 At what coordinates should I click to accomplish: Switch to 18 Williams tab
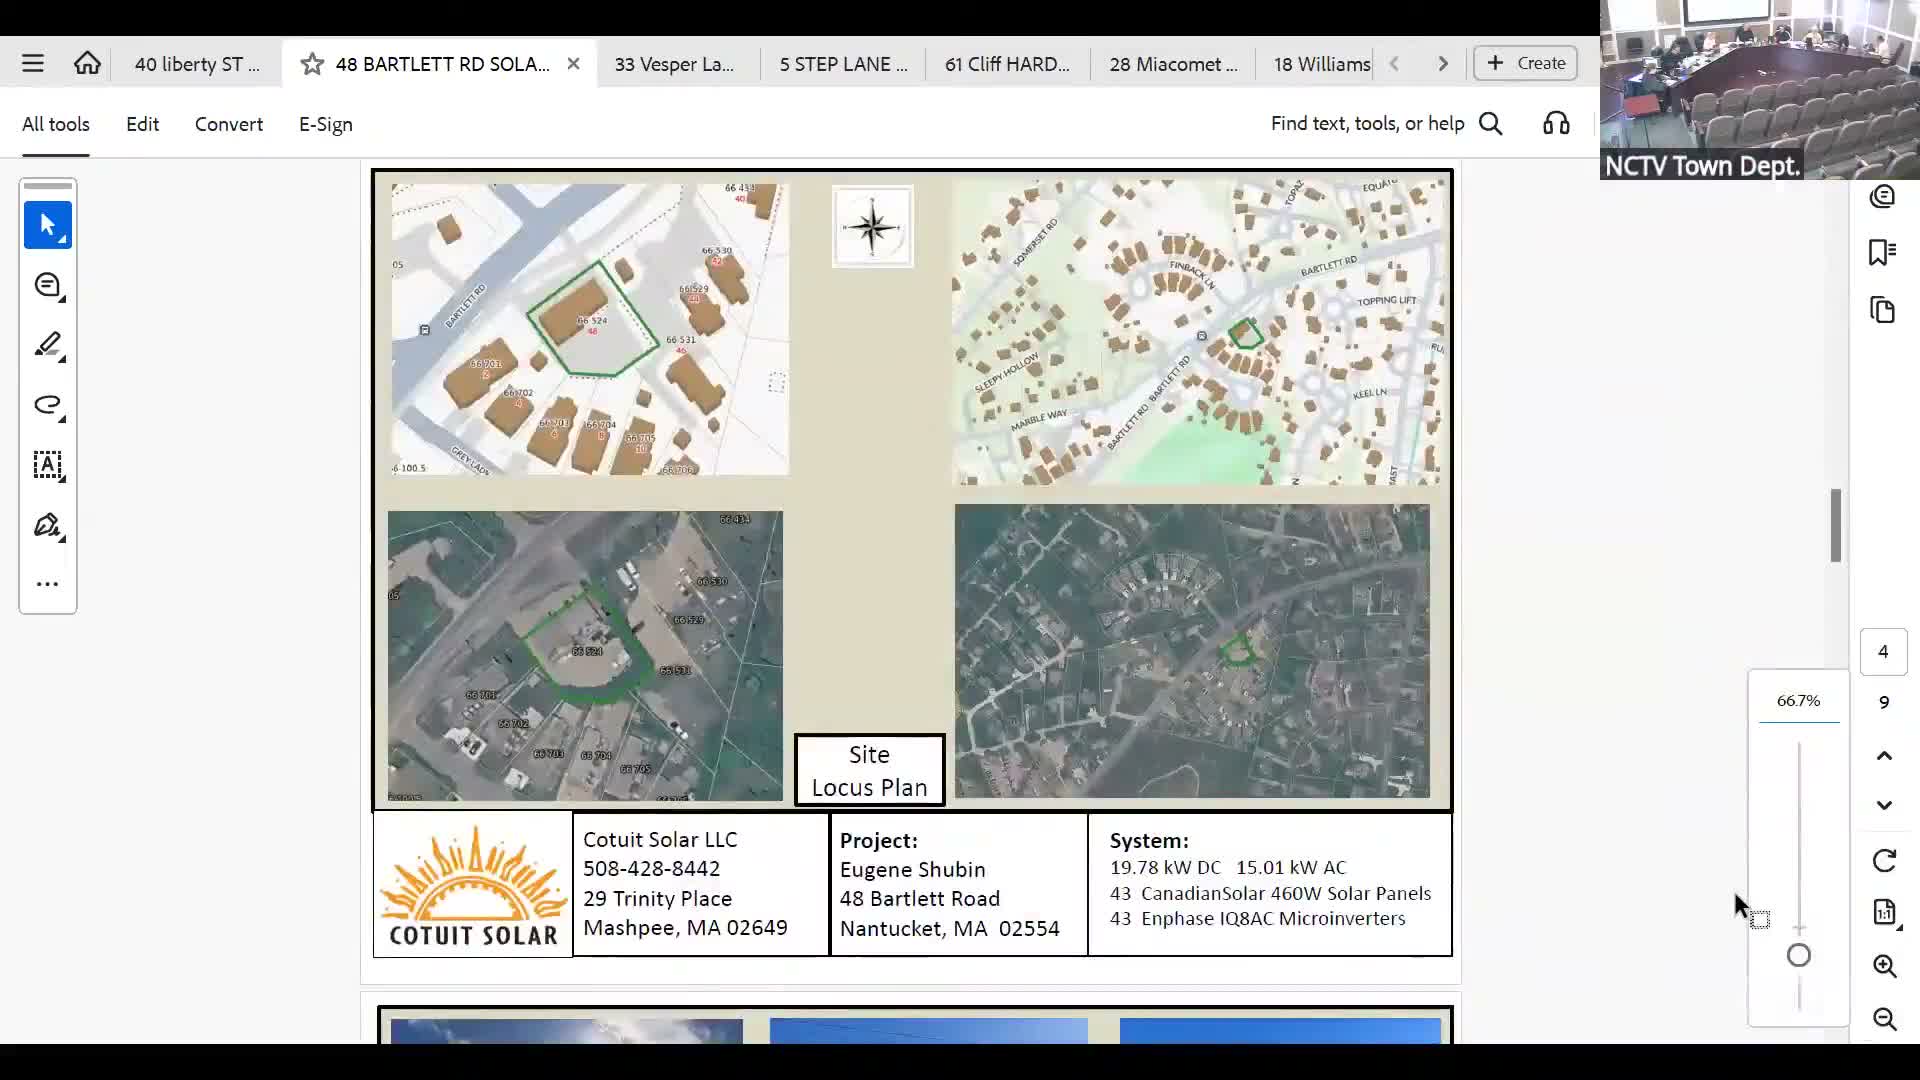1322,64
